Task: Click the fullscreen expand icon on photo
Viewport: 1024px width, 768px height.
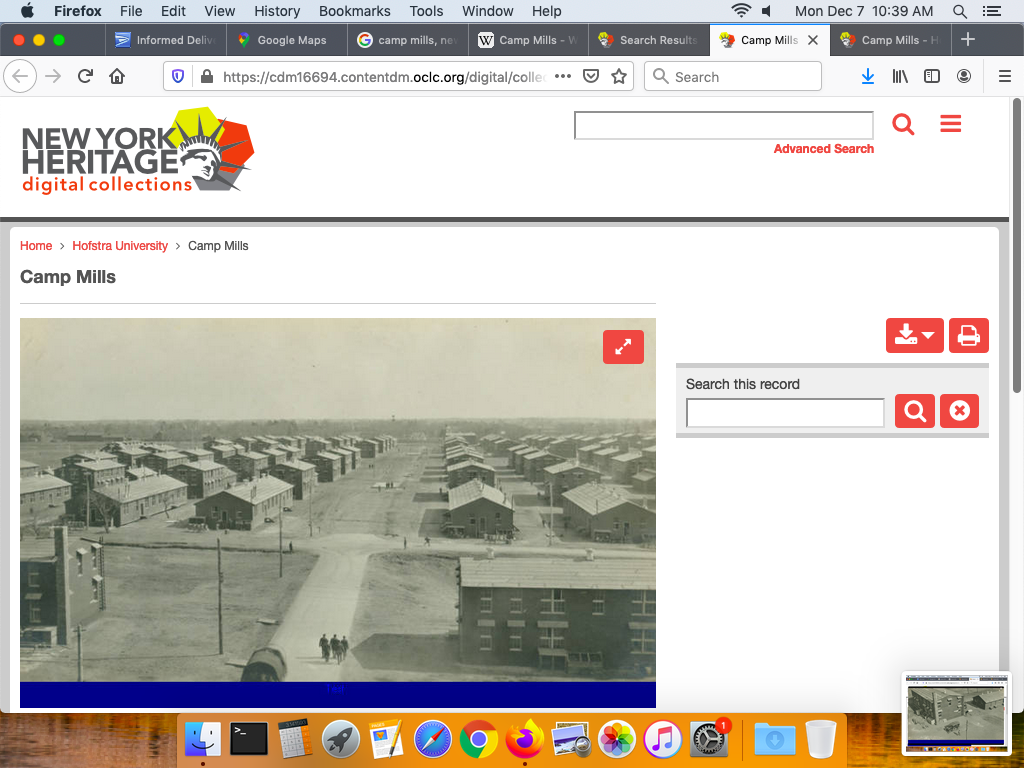Action: point(623,347)
